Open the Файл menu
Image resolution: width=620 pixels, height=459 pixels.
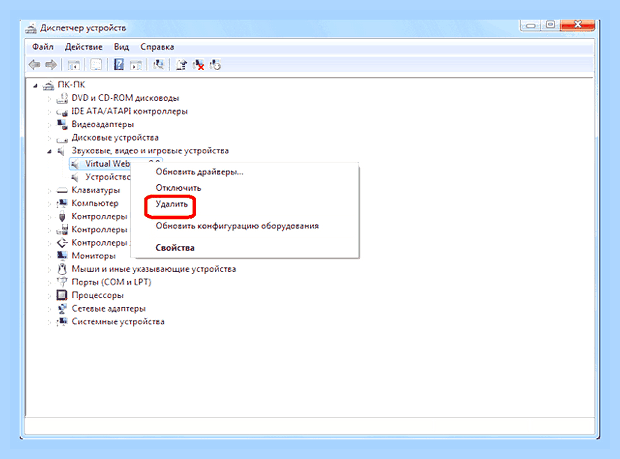(x=43, y=47)
